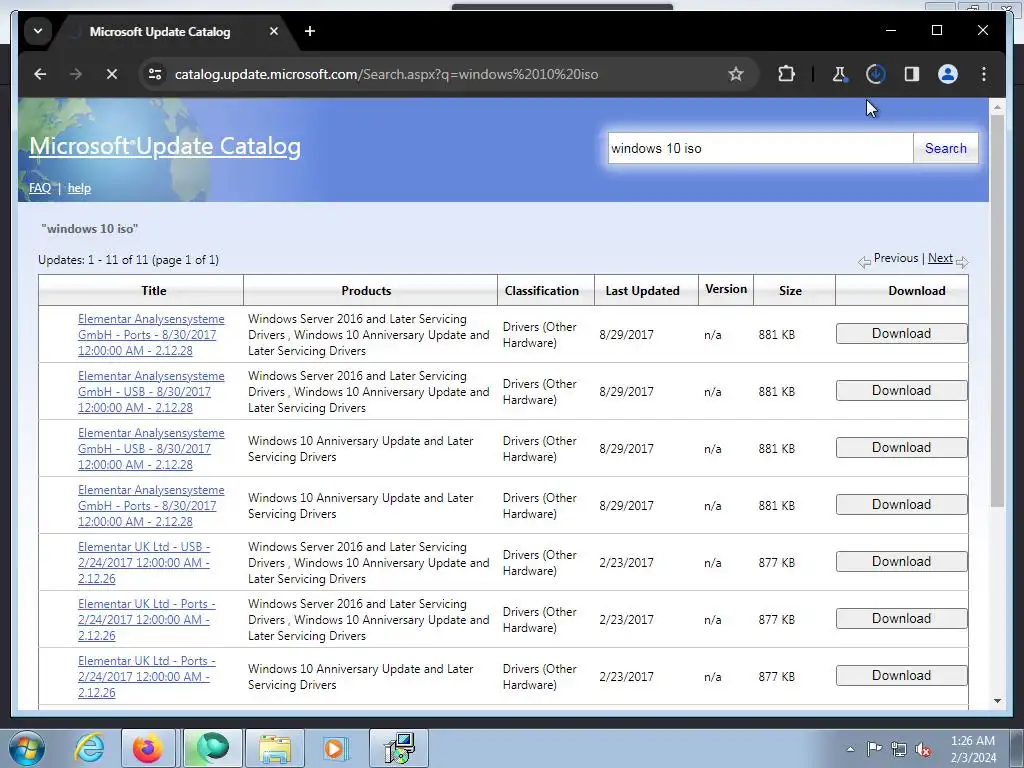
Task: Download Elementar UK Ltd Ports driver for Server 2016
Action: tap(901, 618)
